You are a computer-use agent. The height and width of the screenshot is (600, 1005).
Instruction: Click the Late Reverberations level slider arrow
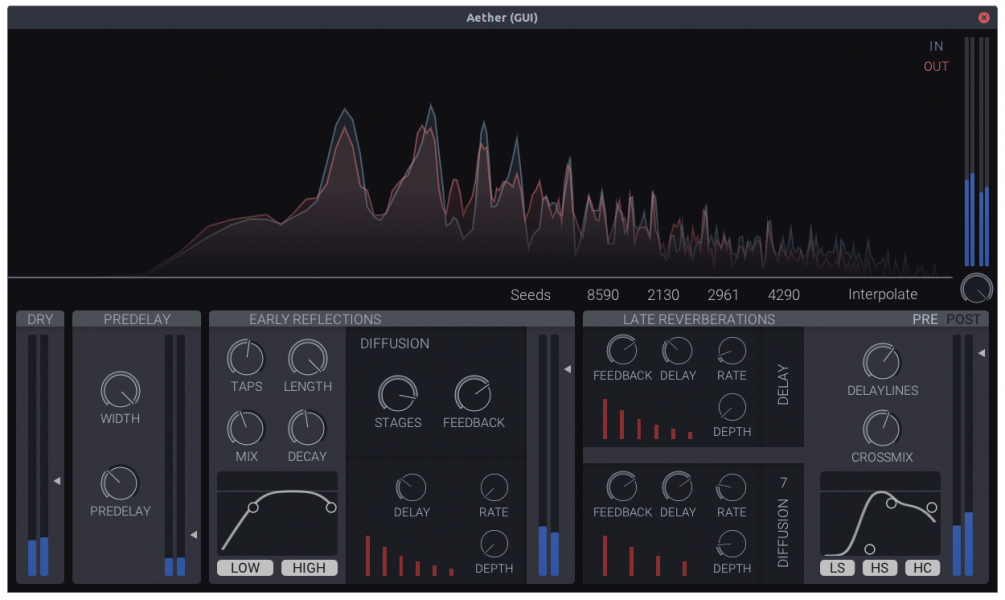pos(981,353)
